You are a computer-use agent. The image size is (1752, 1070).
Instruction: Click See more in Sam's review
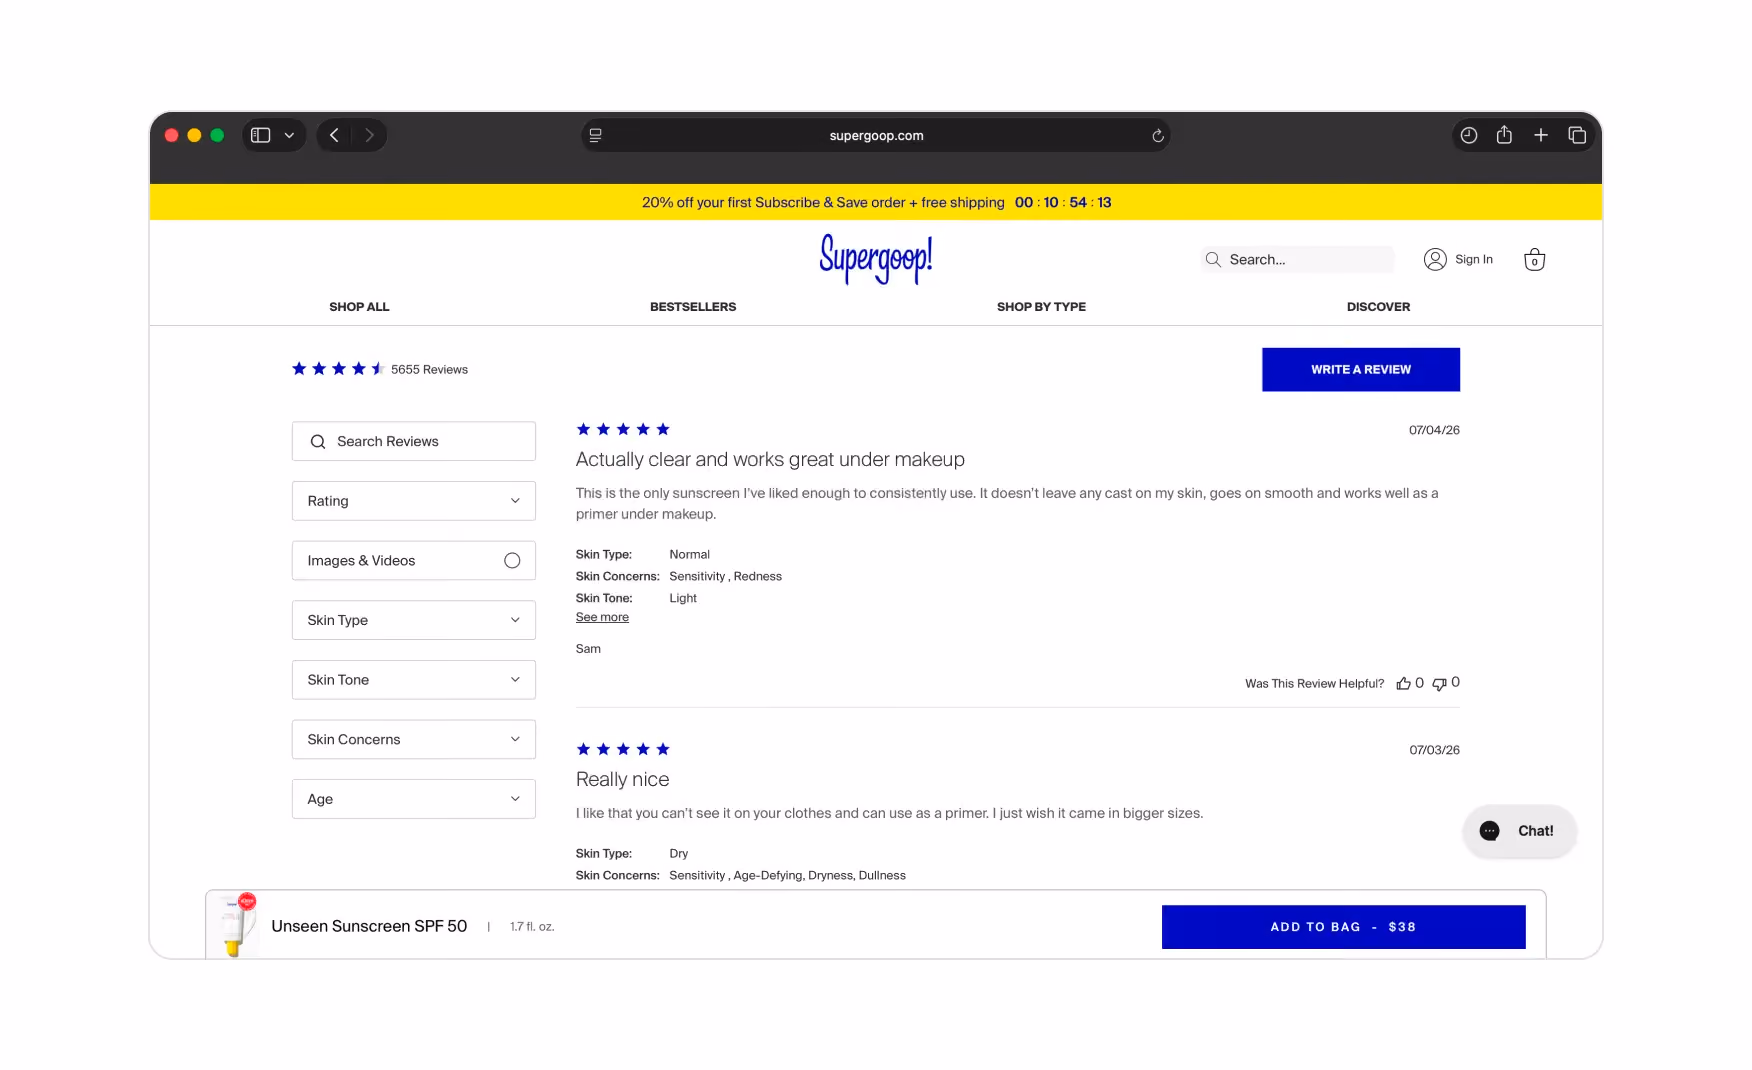602,617
